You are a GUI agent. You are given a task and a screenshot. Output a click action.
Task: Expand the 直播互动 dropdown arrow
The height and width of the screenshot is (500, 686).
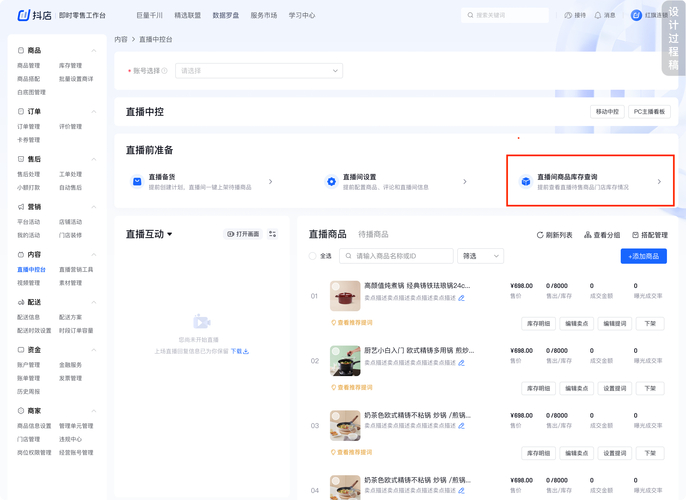tap(170, 235)
